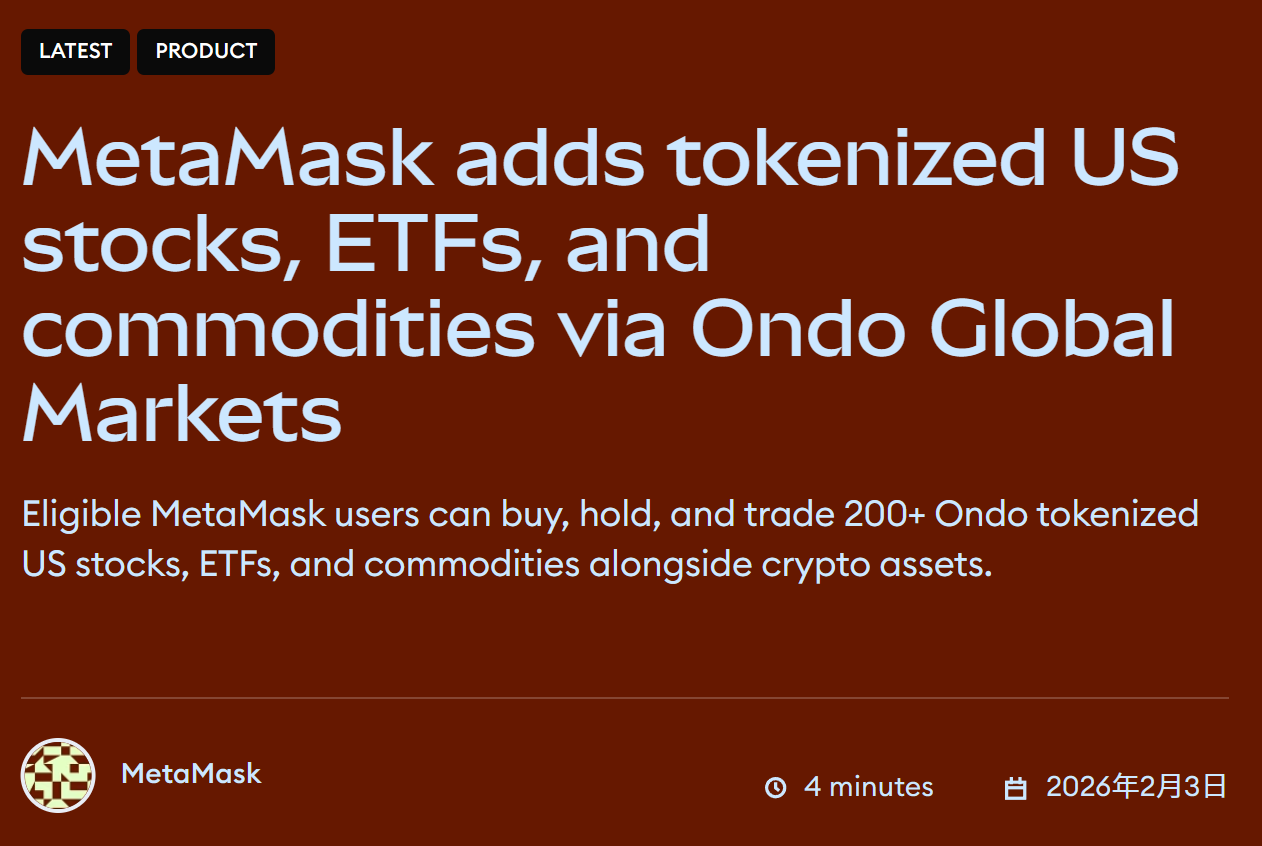This screenshot has height=846, width=1262.
Task: Open the MetaMask author name link
Action: click(x=191, y=773)
